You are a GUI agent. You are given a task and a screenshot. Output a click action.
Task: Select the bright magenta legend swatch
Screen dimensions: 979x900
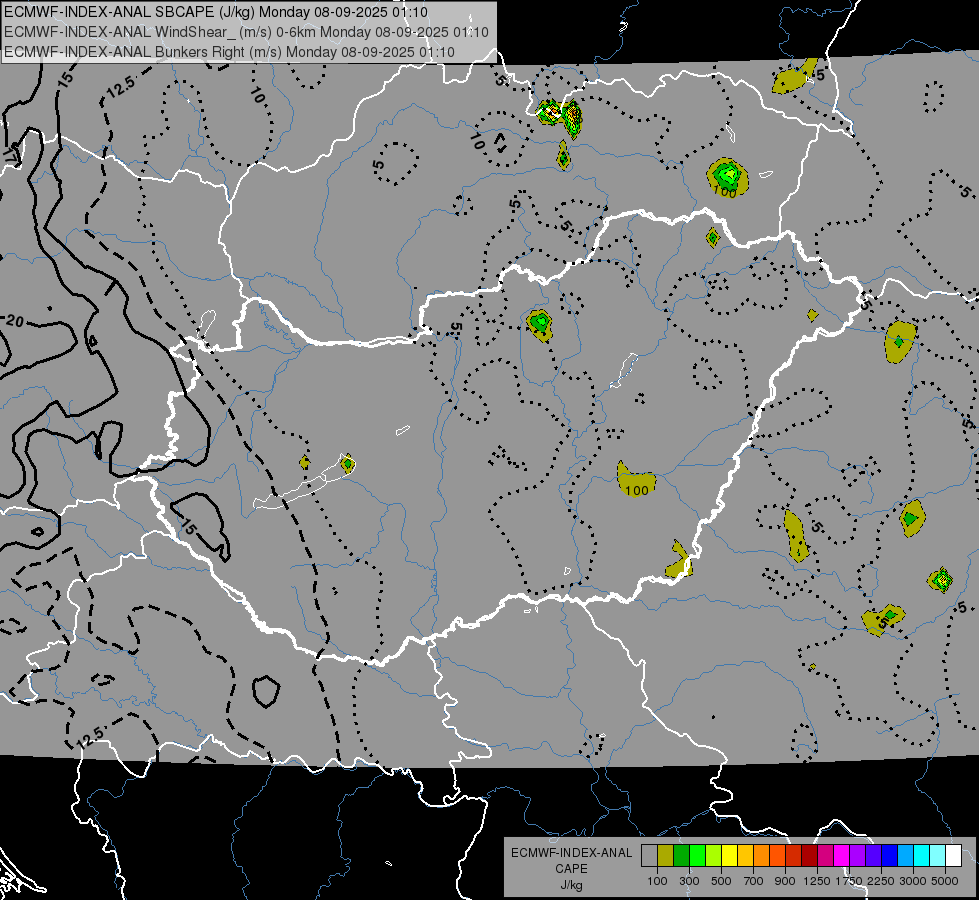[x=842, y=855]
